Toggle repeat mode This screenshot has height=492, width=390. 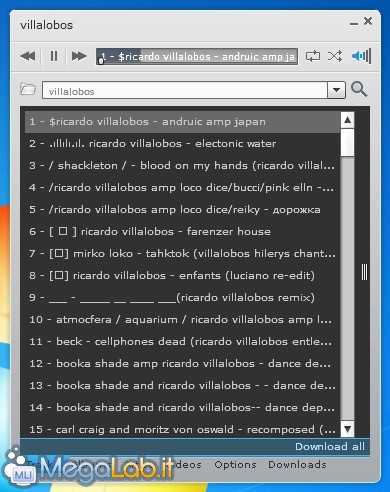(x=313, y=56)
